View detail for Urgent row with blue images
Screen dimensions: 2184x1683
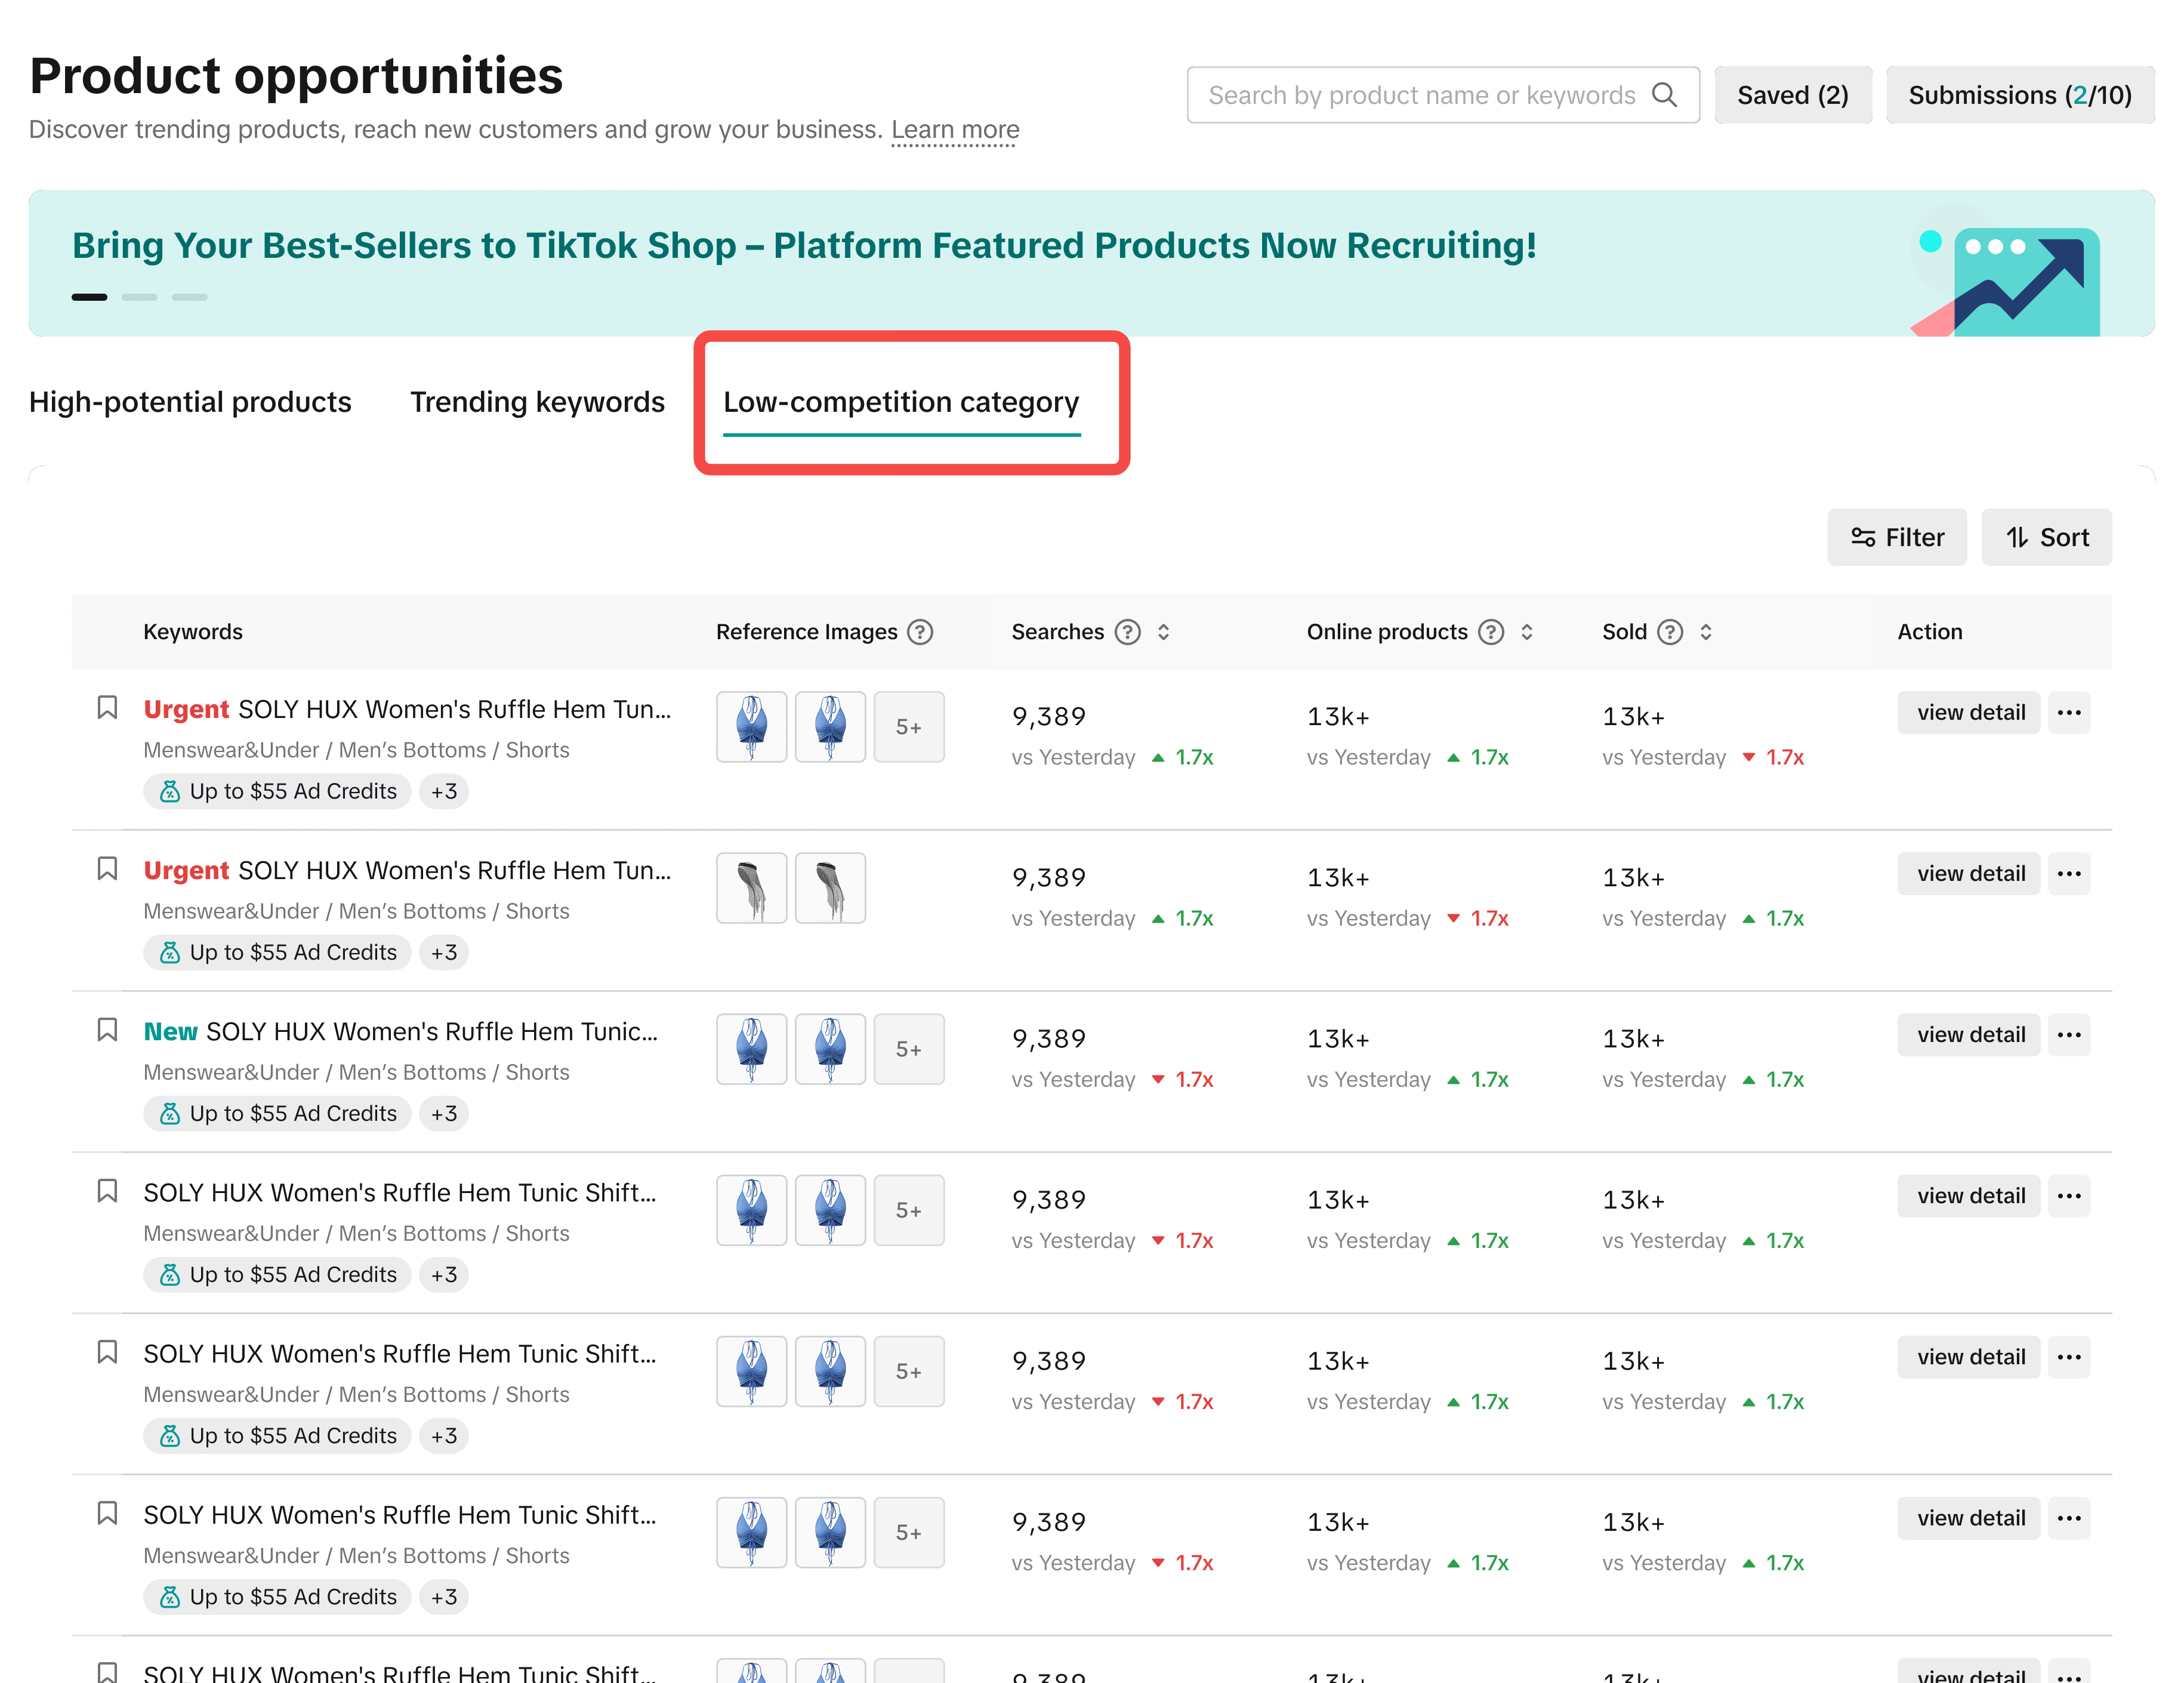coord(1969,713)
